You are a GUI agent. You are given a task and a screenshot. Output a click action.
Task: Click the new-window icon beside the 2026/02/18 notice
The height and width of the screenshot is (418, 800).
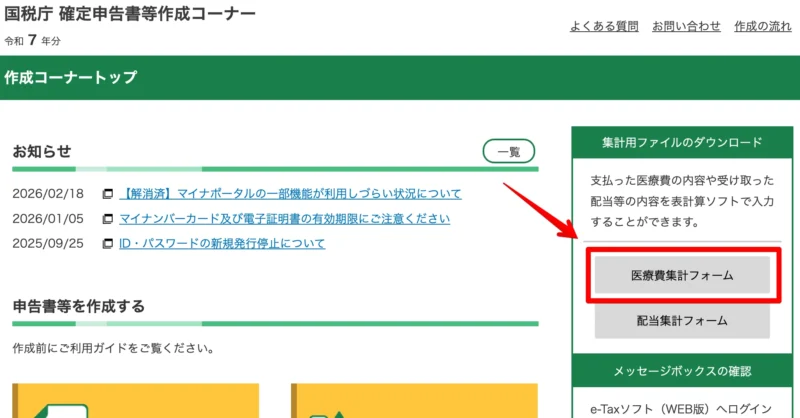(108, 194)
